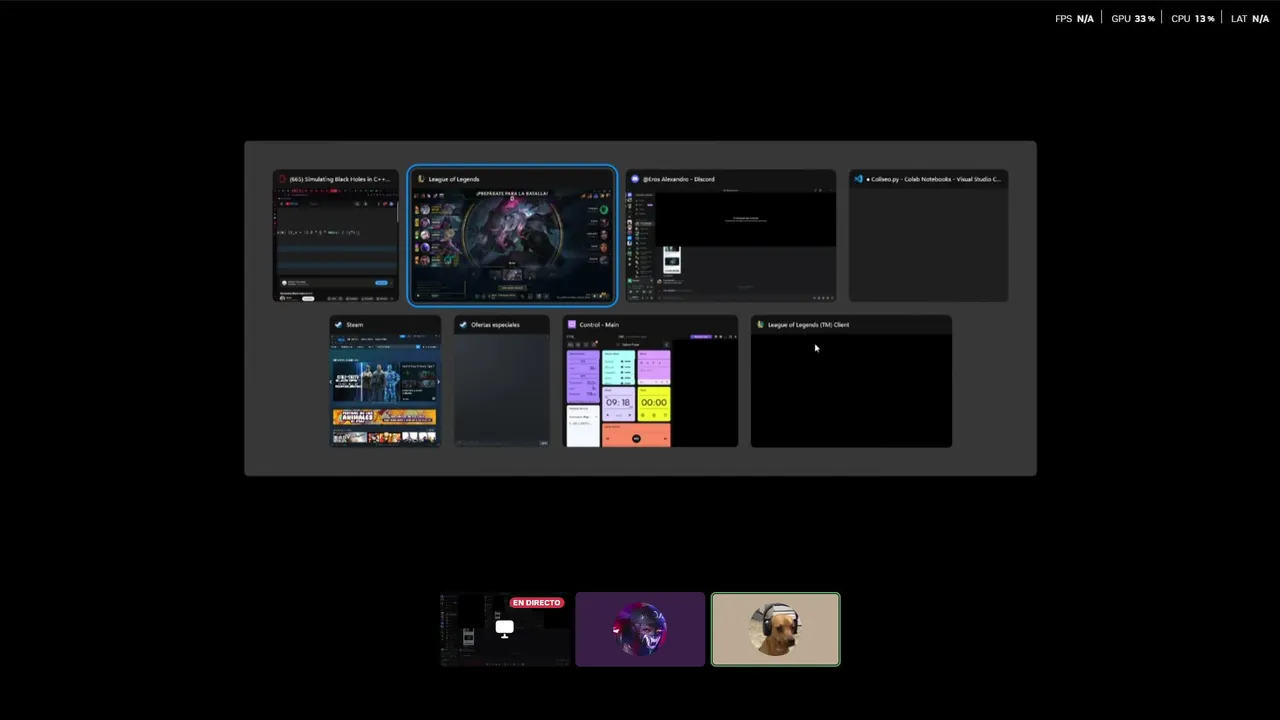Click the Steam icon next to Steam title
Screen dimensions: 1280x720
(x=339, y=325)
